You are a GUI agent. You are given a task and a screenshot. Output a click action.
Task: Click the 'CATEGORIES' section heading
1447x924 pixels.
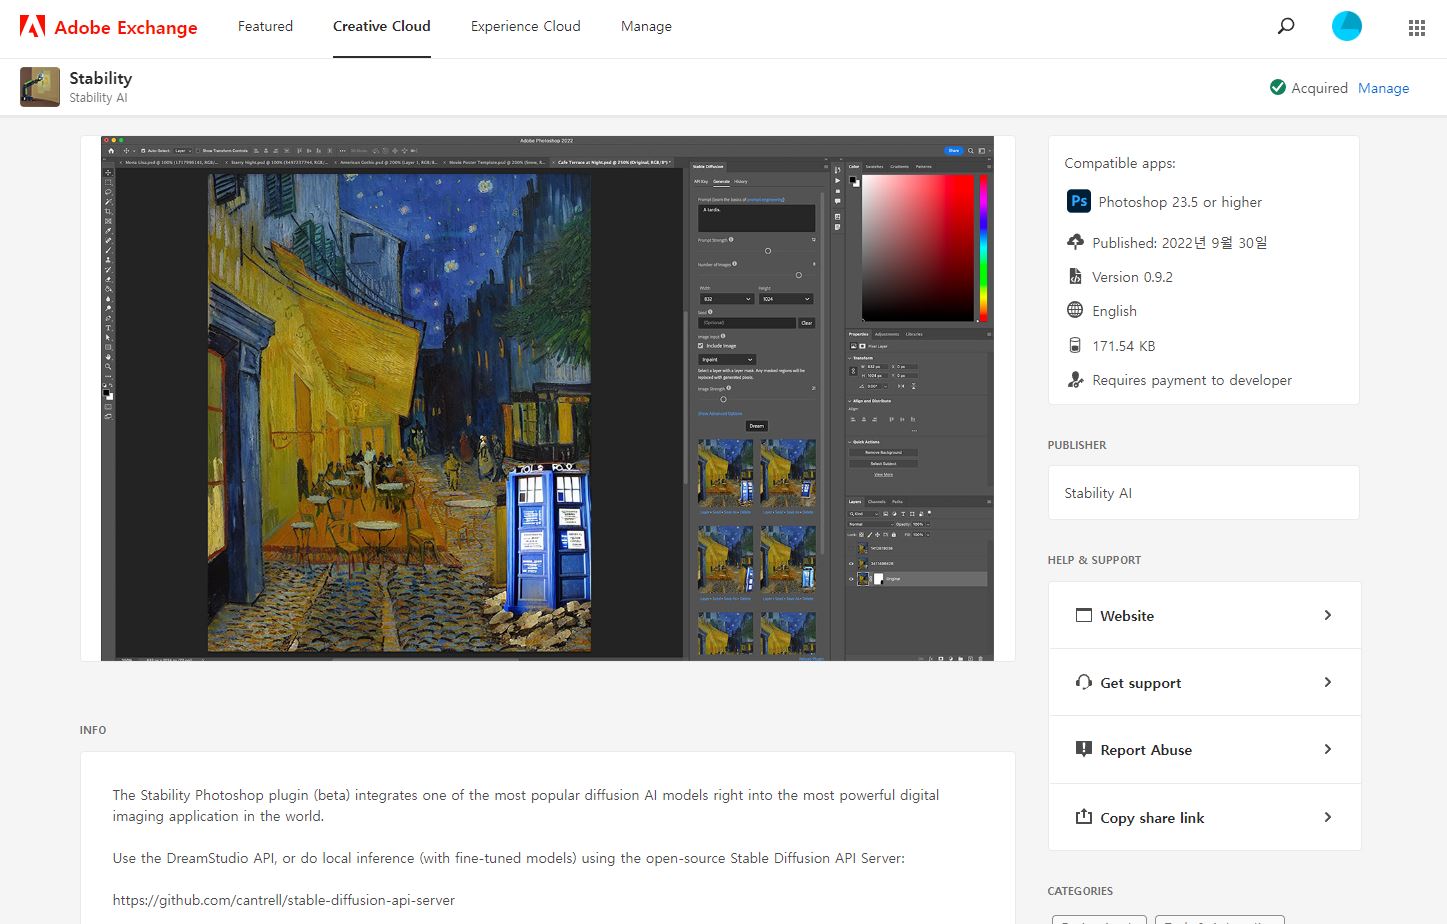coord(1080,891)
